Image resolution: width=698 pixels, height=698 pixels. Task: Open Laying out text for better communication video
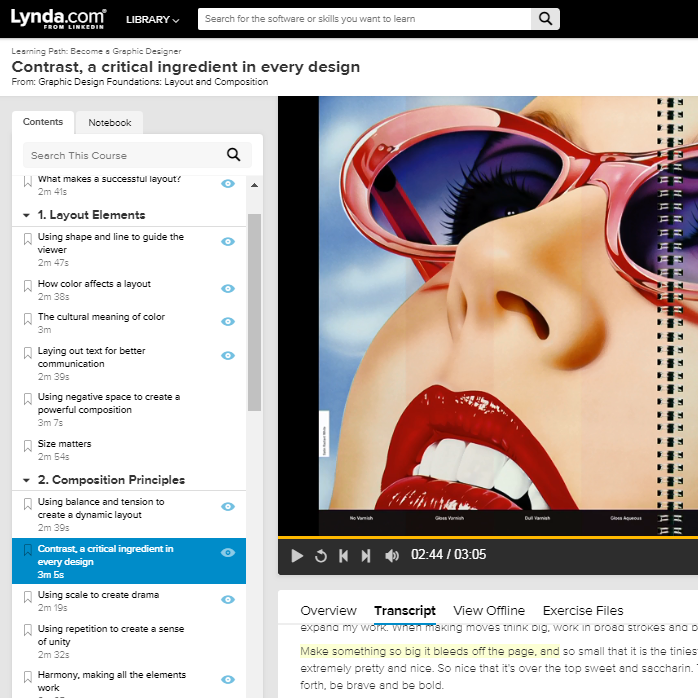[x=91, y=357]
